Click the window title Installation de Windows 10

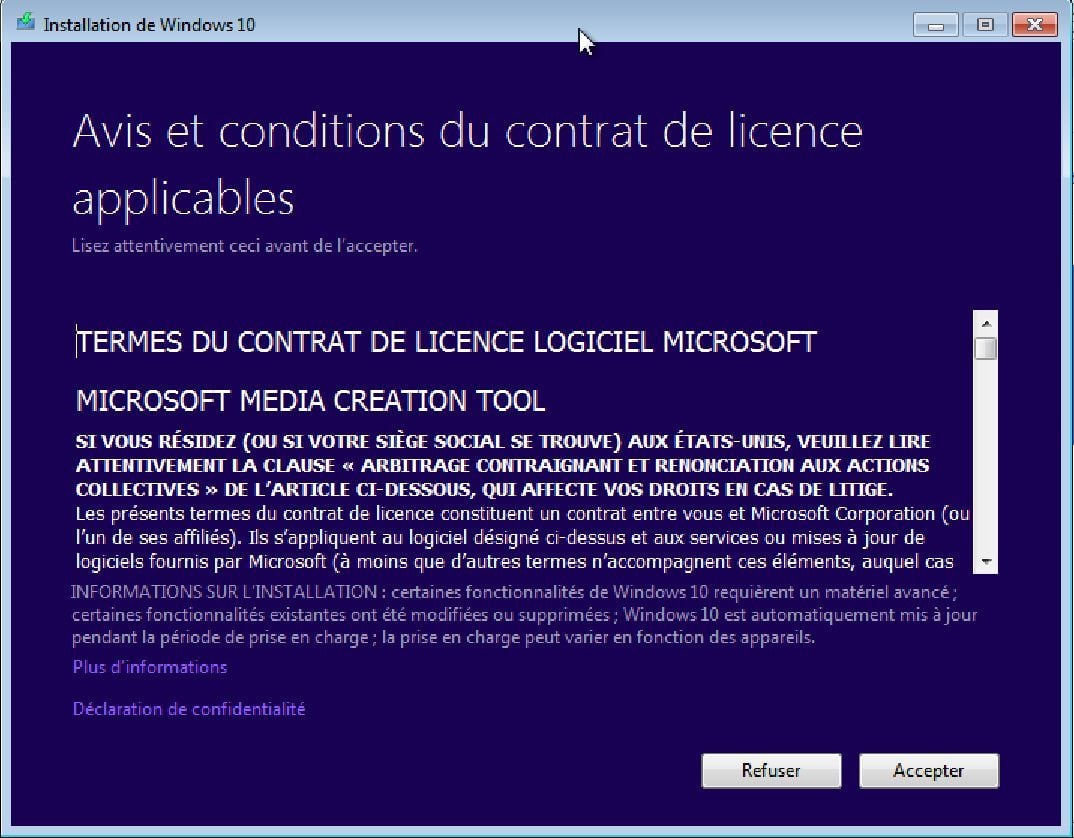click(x=149, y=25)
